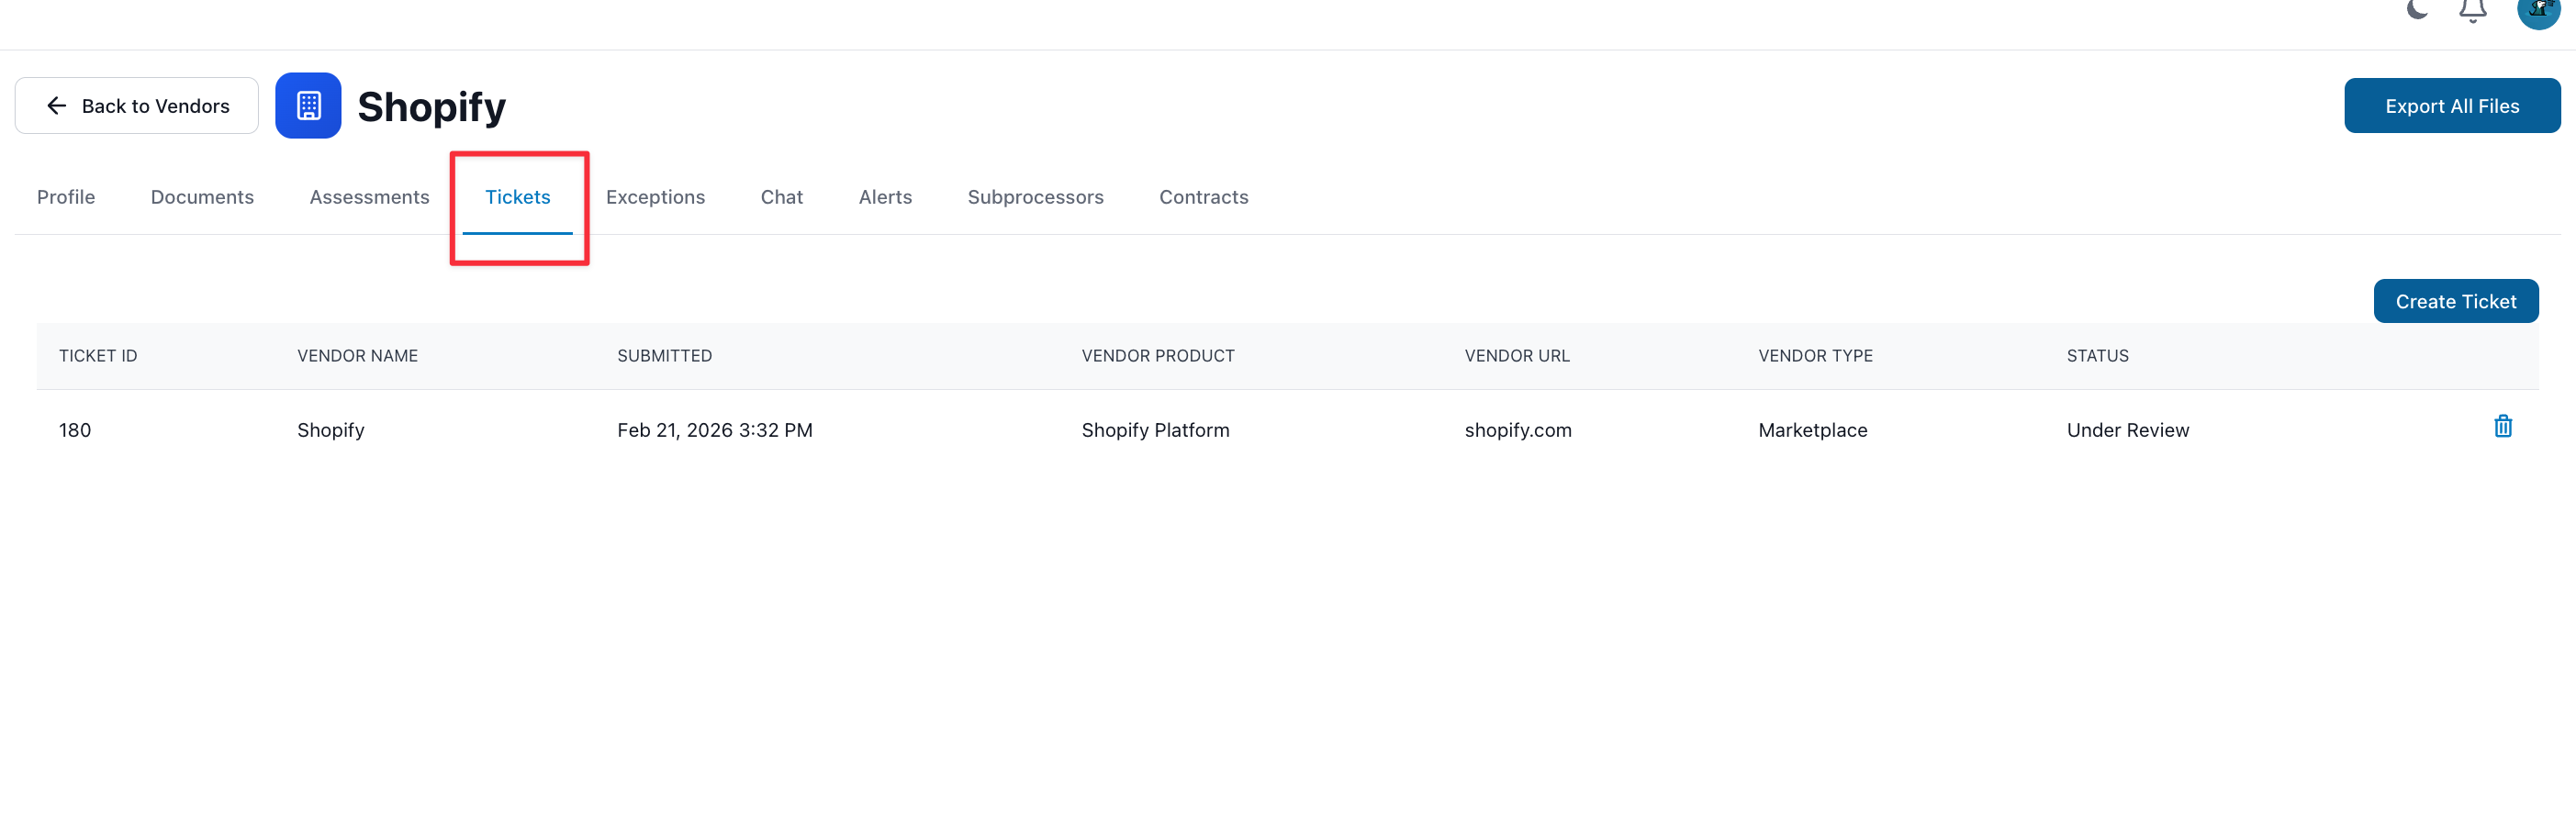
Task: Go to the Exceptions tab
Action: pos(656,197)
